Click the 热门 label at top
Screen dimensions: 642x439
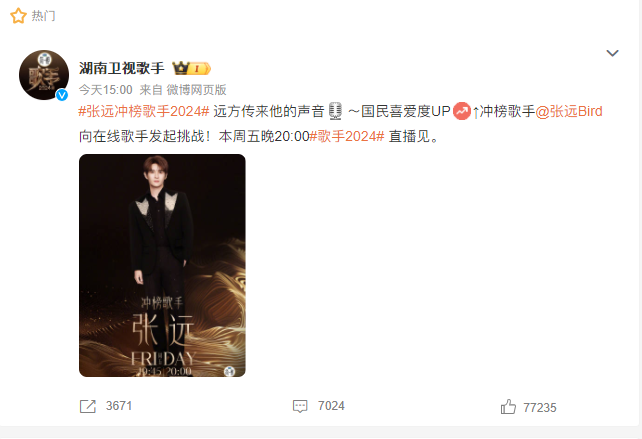point(43,16)
